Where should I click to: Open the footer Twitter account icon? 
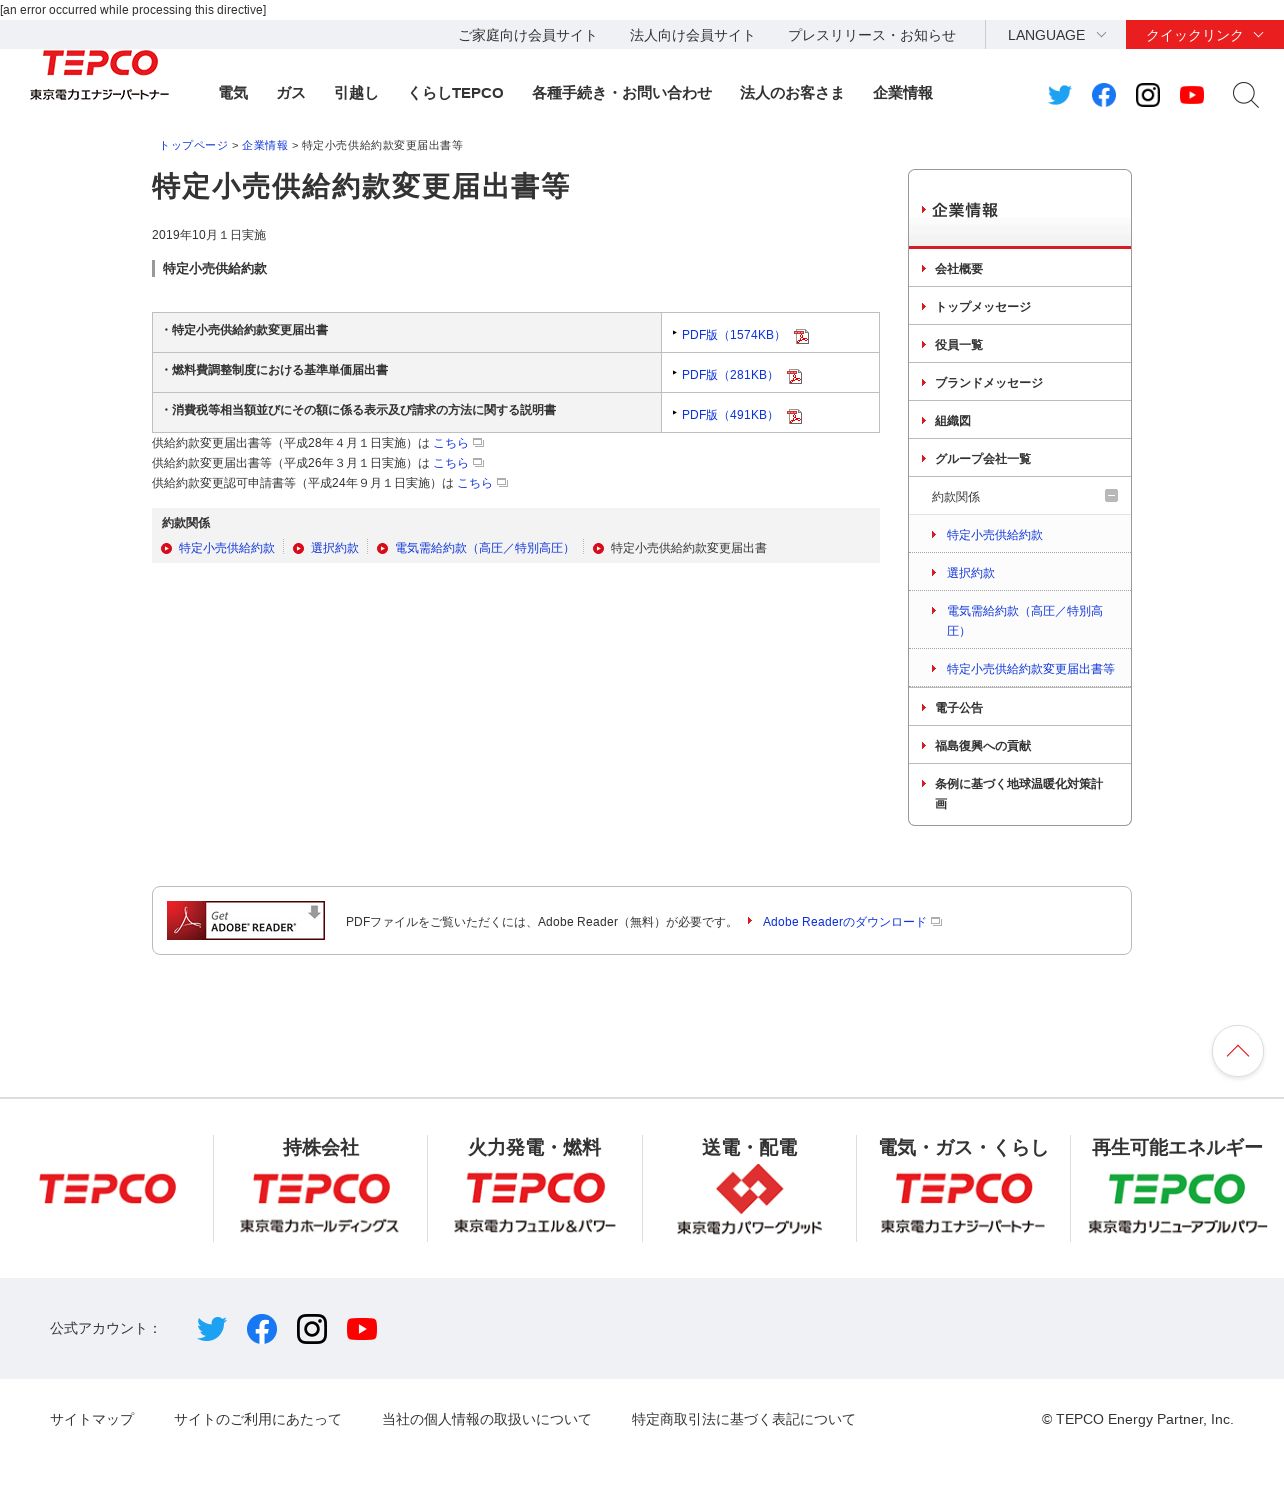pos(212,1329)
